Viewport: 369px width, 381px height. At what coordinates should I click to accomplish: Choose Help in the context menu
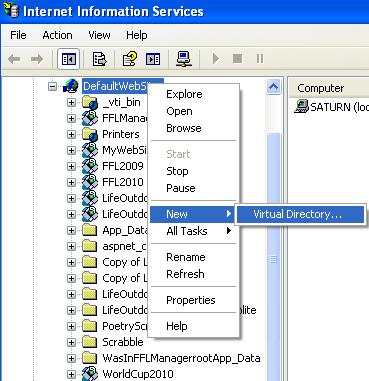point(193,326)
